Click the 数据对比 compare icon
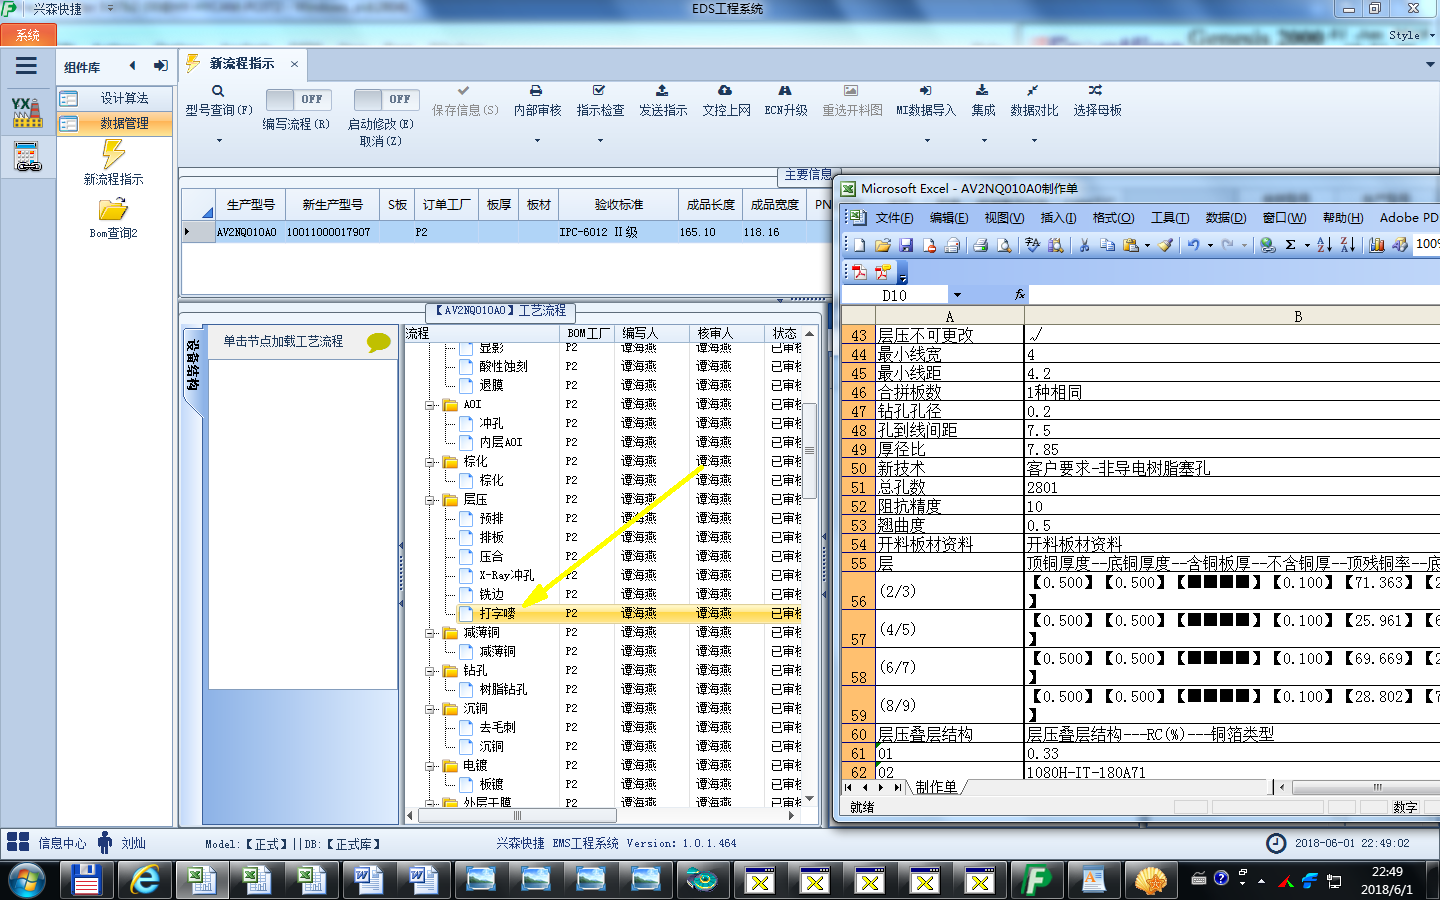The width and height of the screenshot is (1440, 900). point(1033,90)
